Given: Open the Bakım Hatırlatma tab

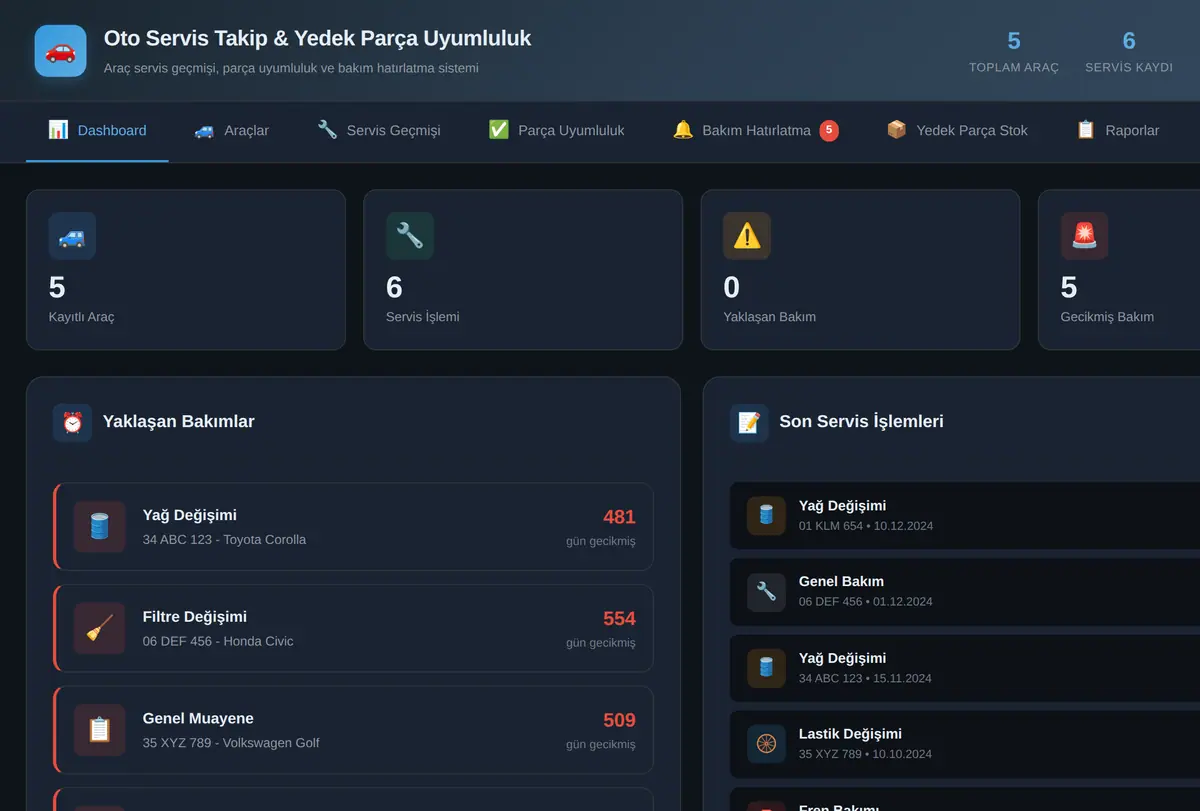Looking at the screenshot, I should [755, 131].
